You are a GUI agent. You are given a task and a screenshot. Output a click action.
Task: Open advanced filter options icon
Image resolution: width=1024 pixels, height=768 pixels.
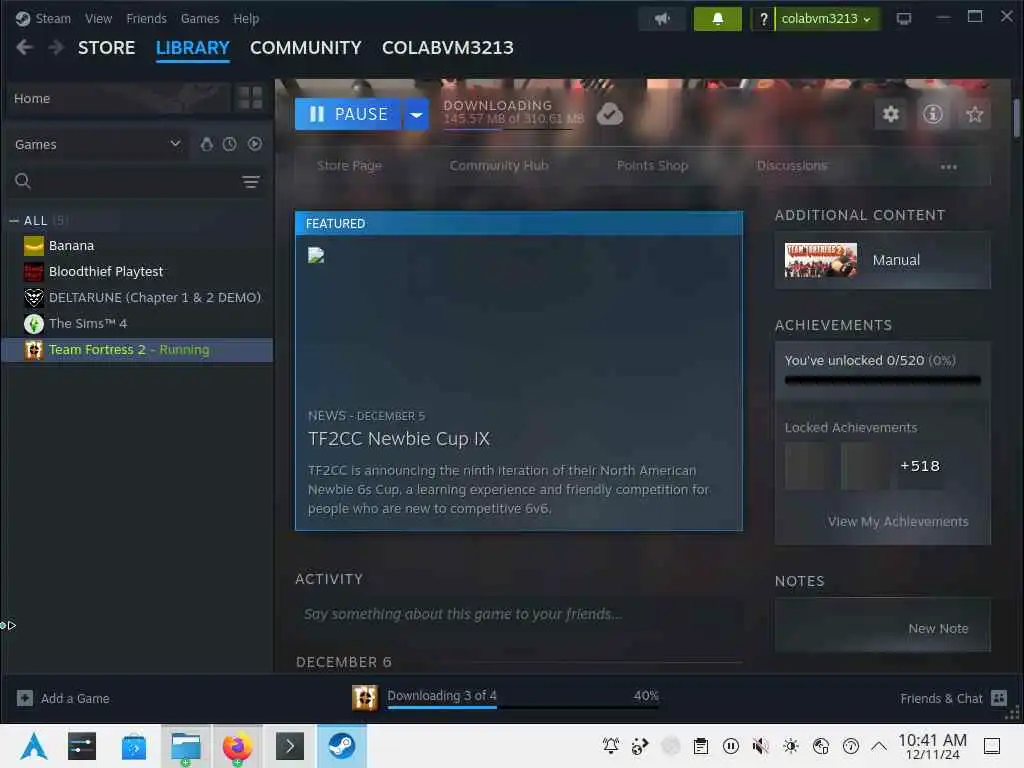tap(251, 182)
